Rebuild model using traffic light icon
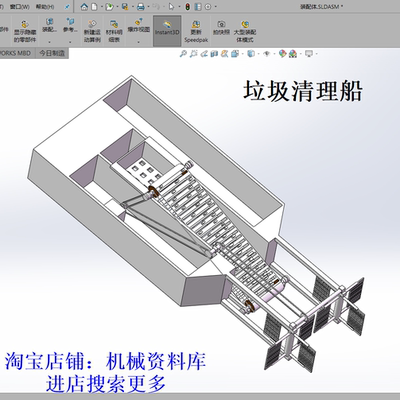The width and height of the screenshot is (400, 400). coord(188,6)
